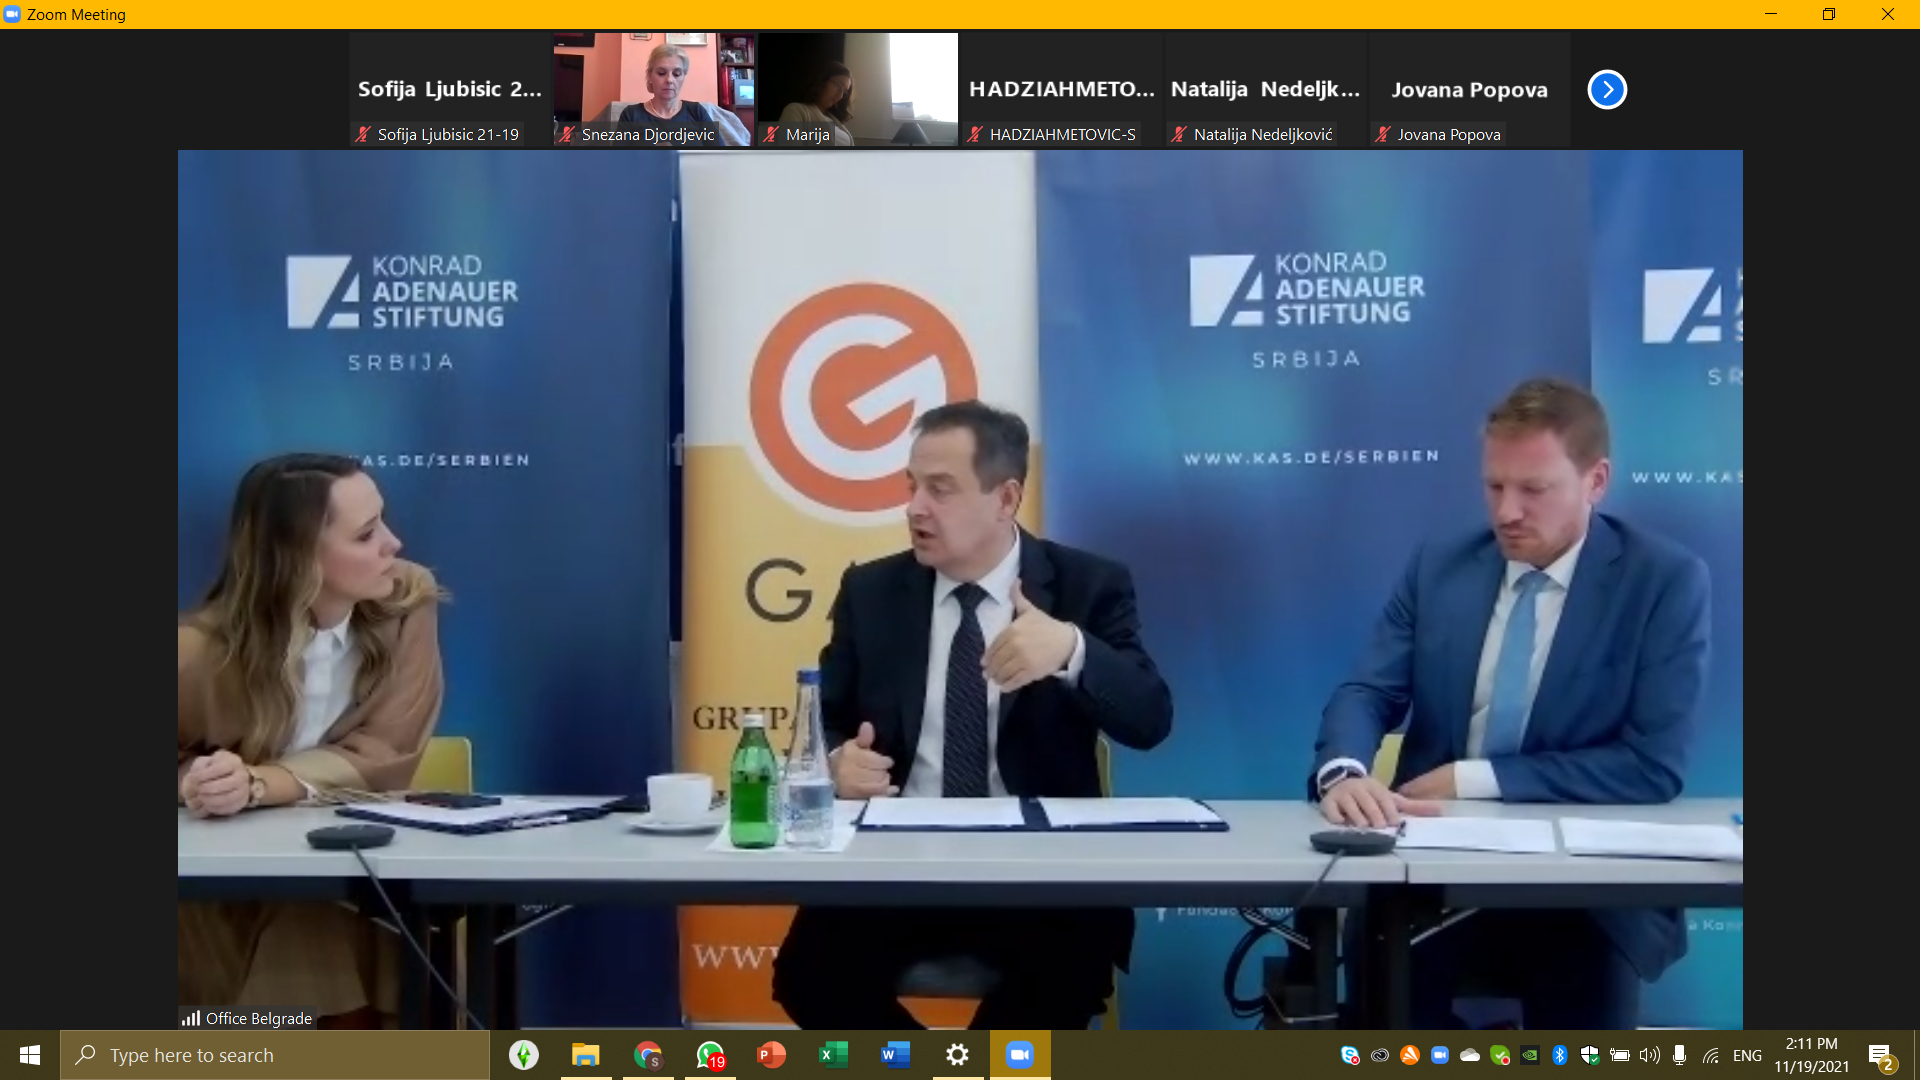This screenshot has height=1080, width=1920.
Task: Select Snezana Djordjevic video thumbnail
Action: click(x=654, y=89)
